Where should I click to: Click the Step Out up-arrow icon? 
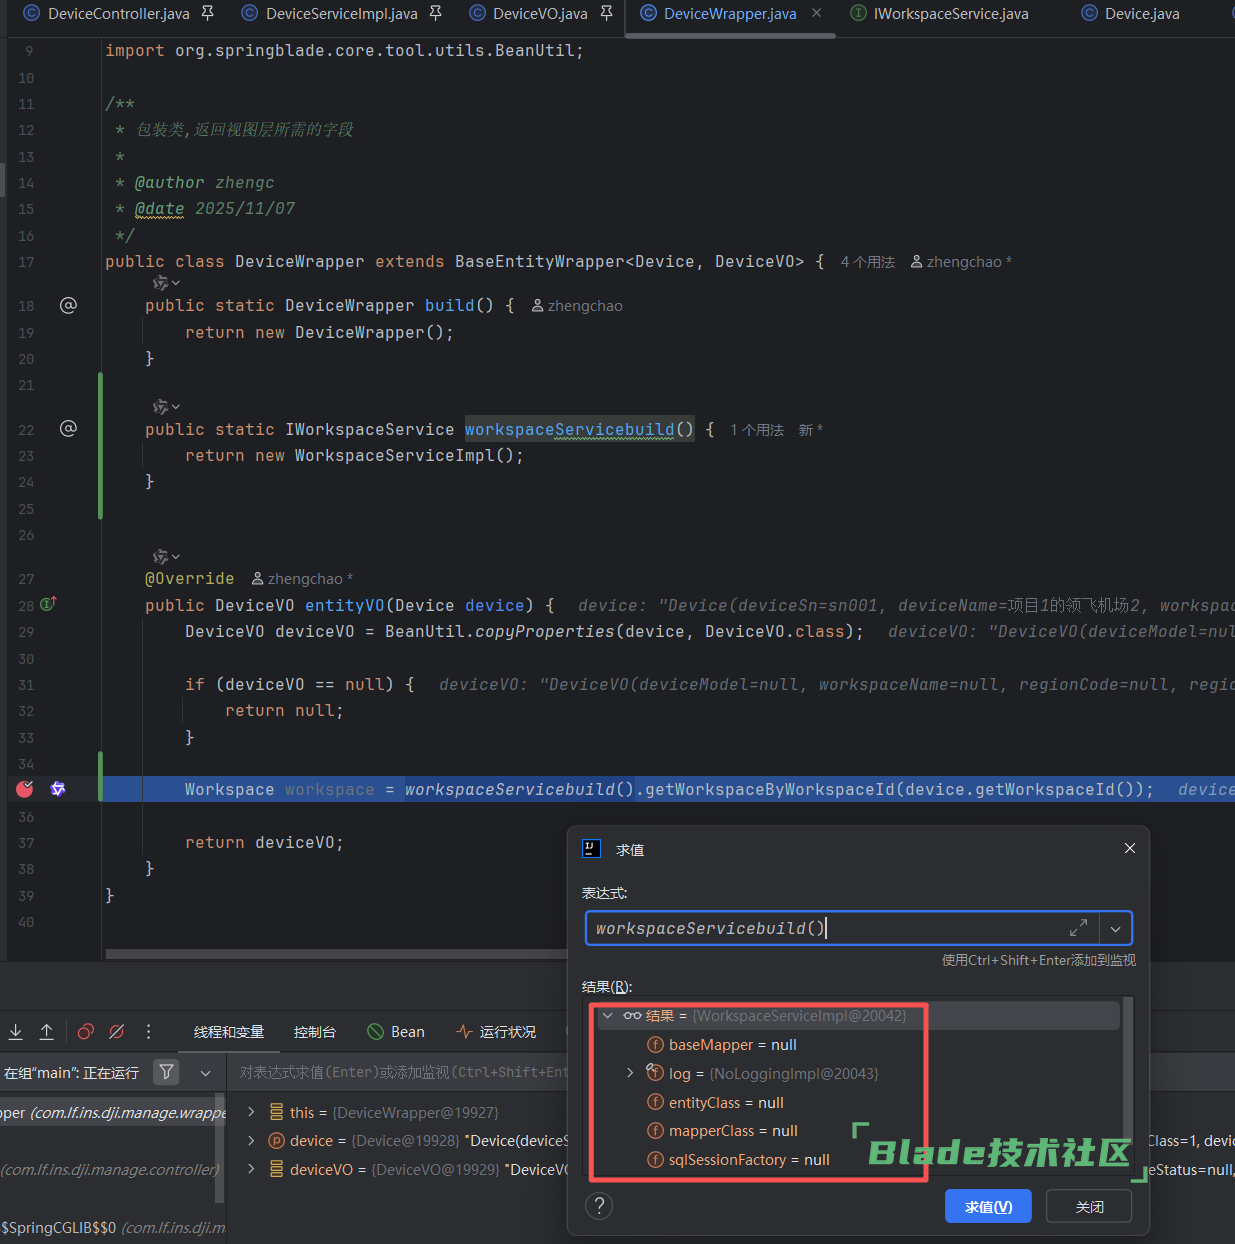47,1032
